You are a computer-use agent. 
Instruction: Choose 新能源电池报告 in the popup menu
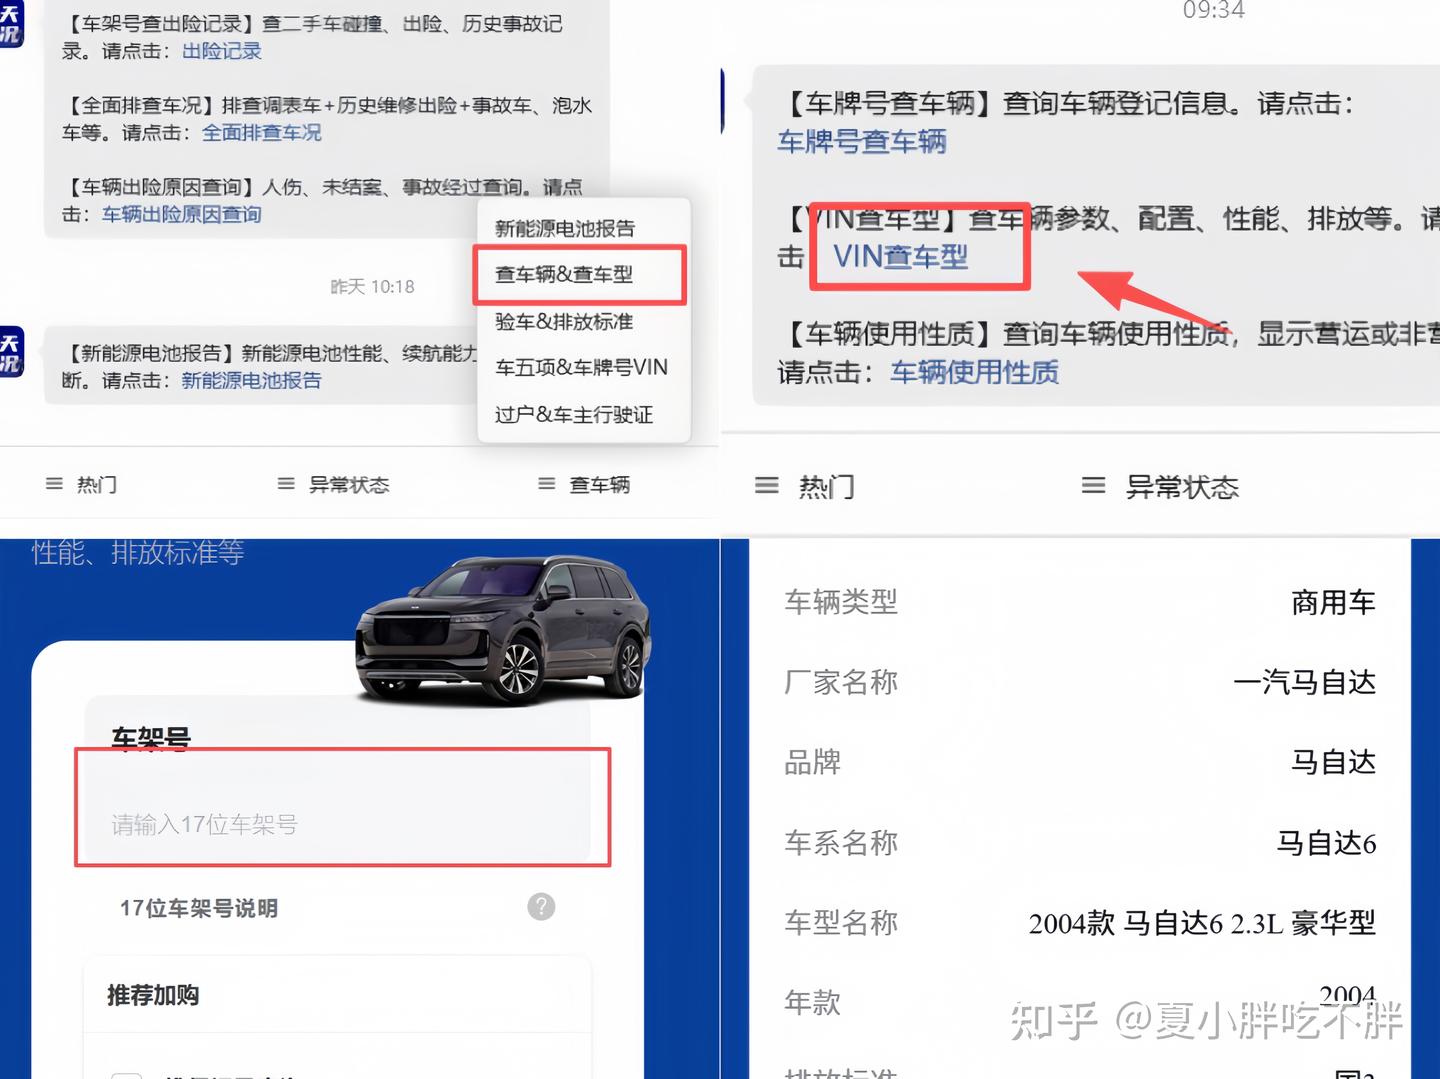pos(565,228)
